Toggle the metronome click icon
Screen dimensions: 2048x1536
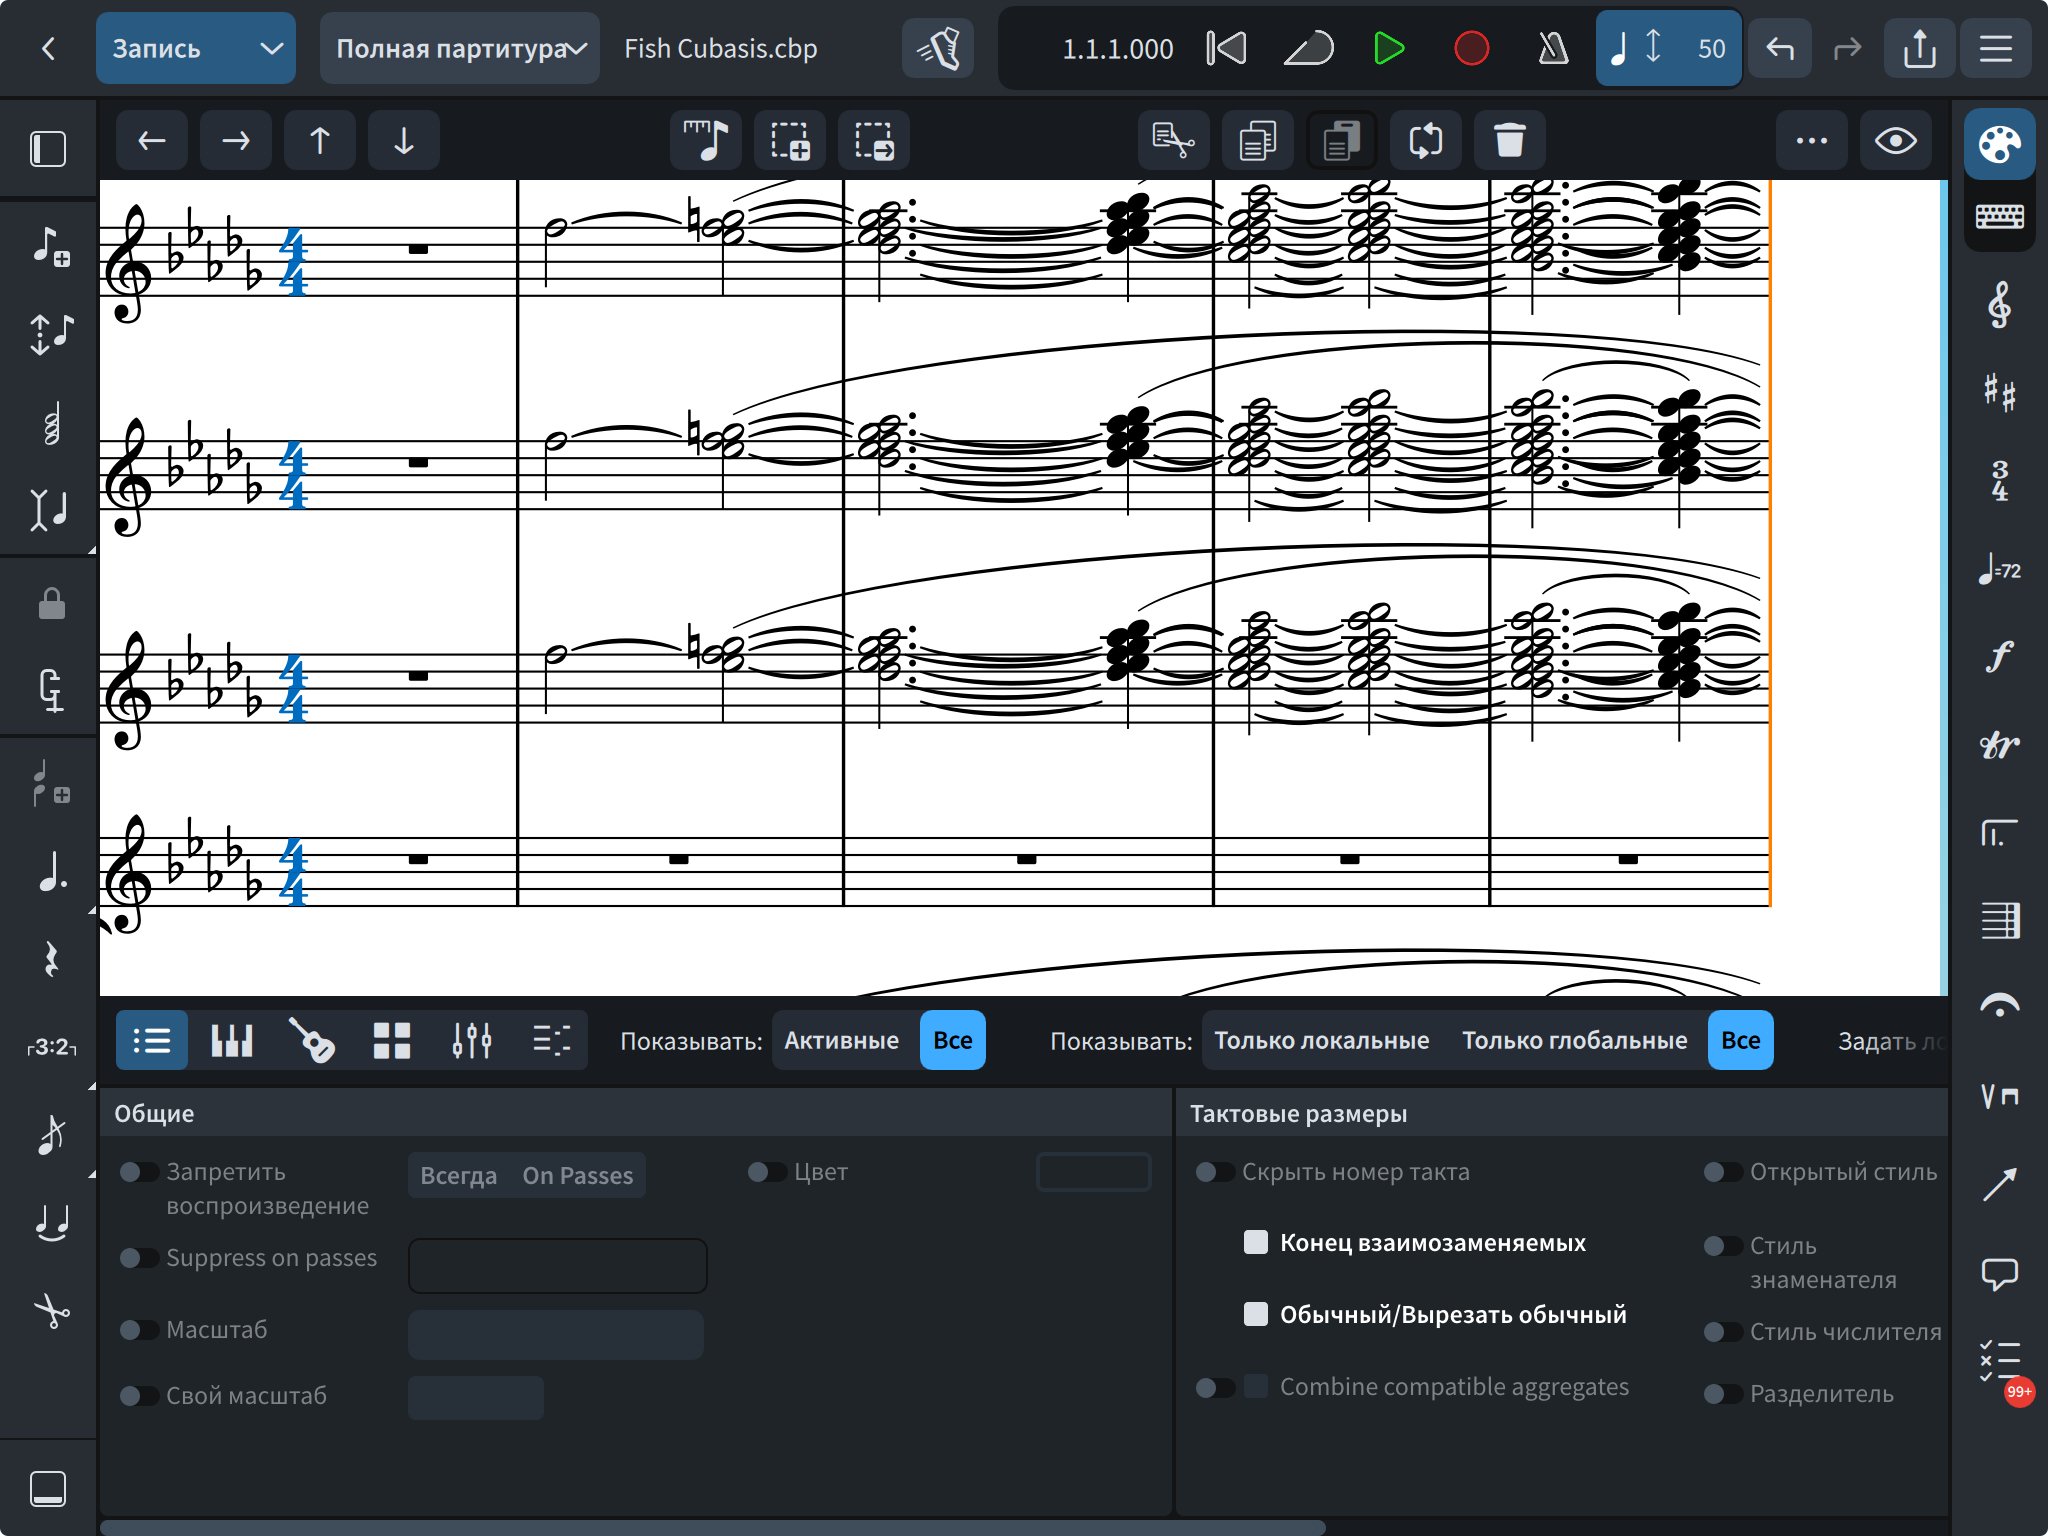(1552, 48)
